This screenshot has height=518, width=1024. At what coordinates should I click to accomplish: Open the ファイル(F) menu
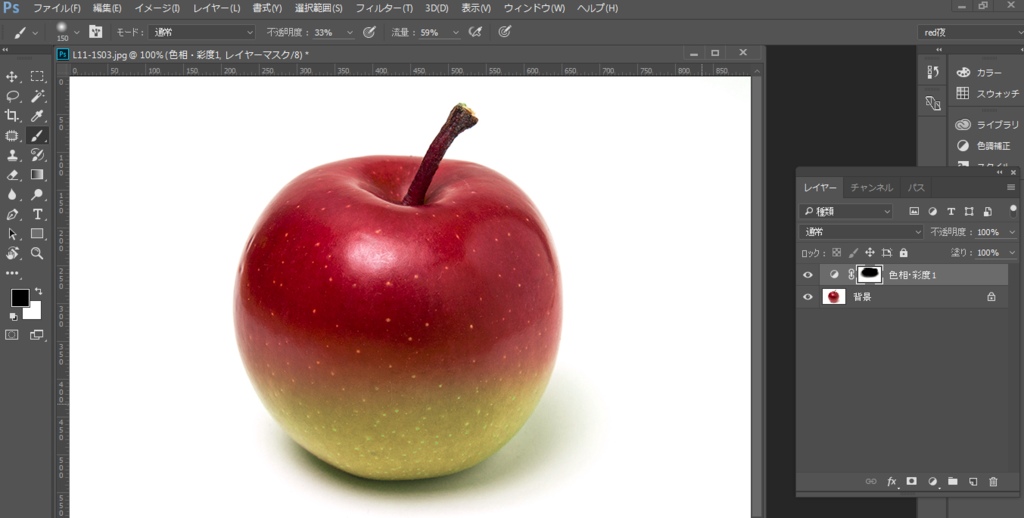point(57,8)
